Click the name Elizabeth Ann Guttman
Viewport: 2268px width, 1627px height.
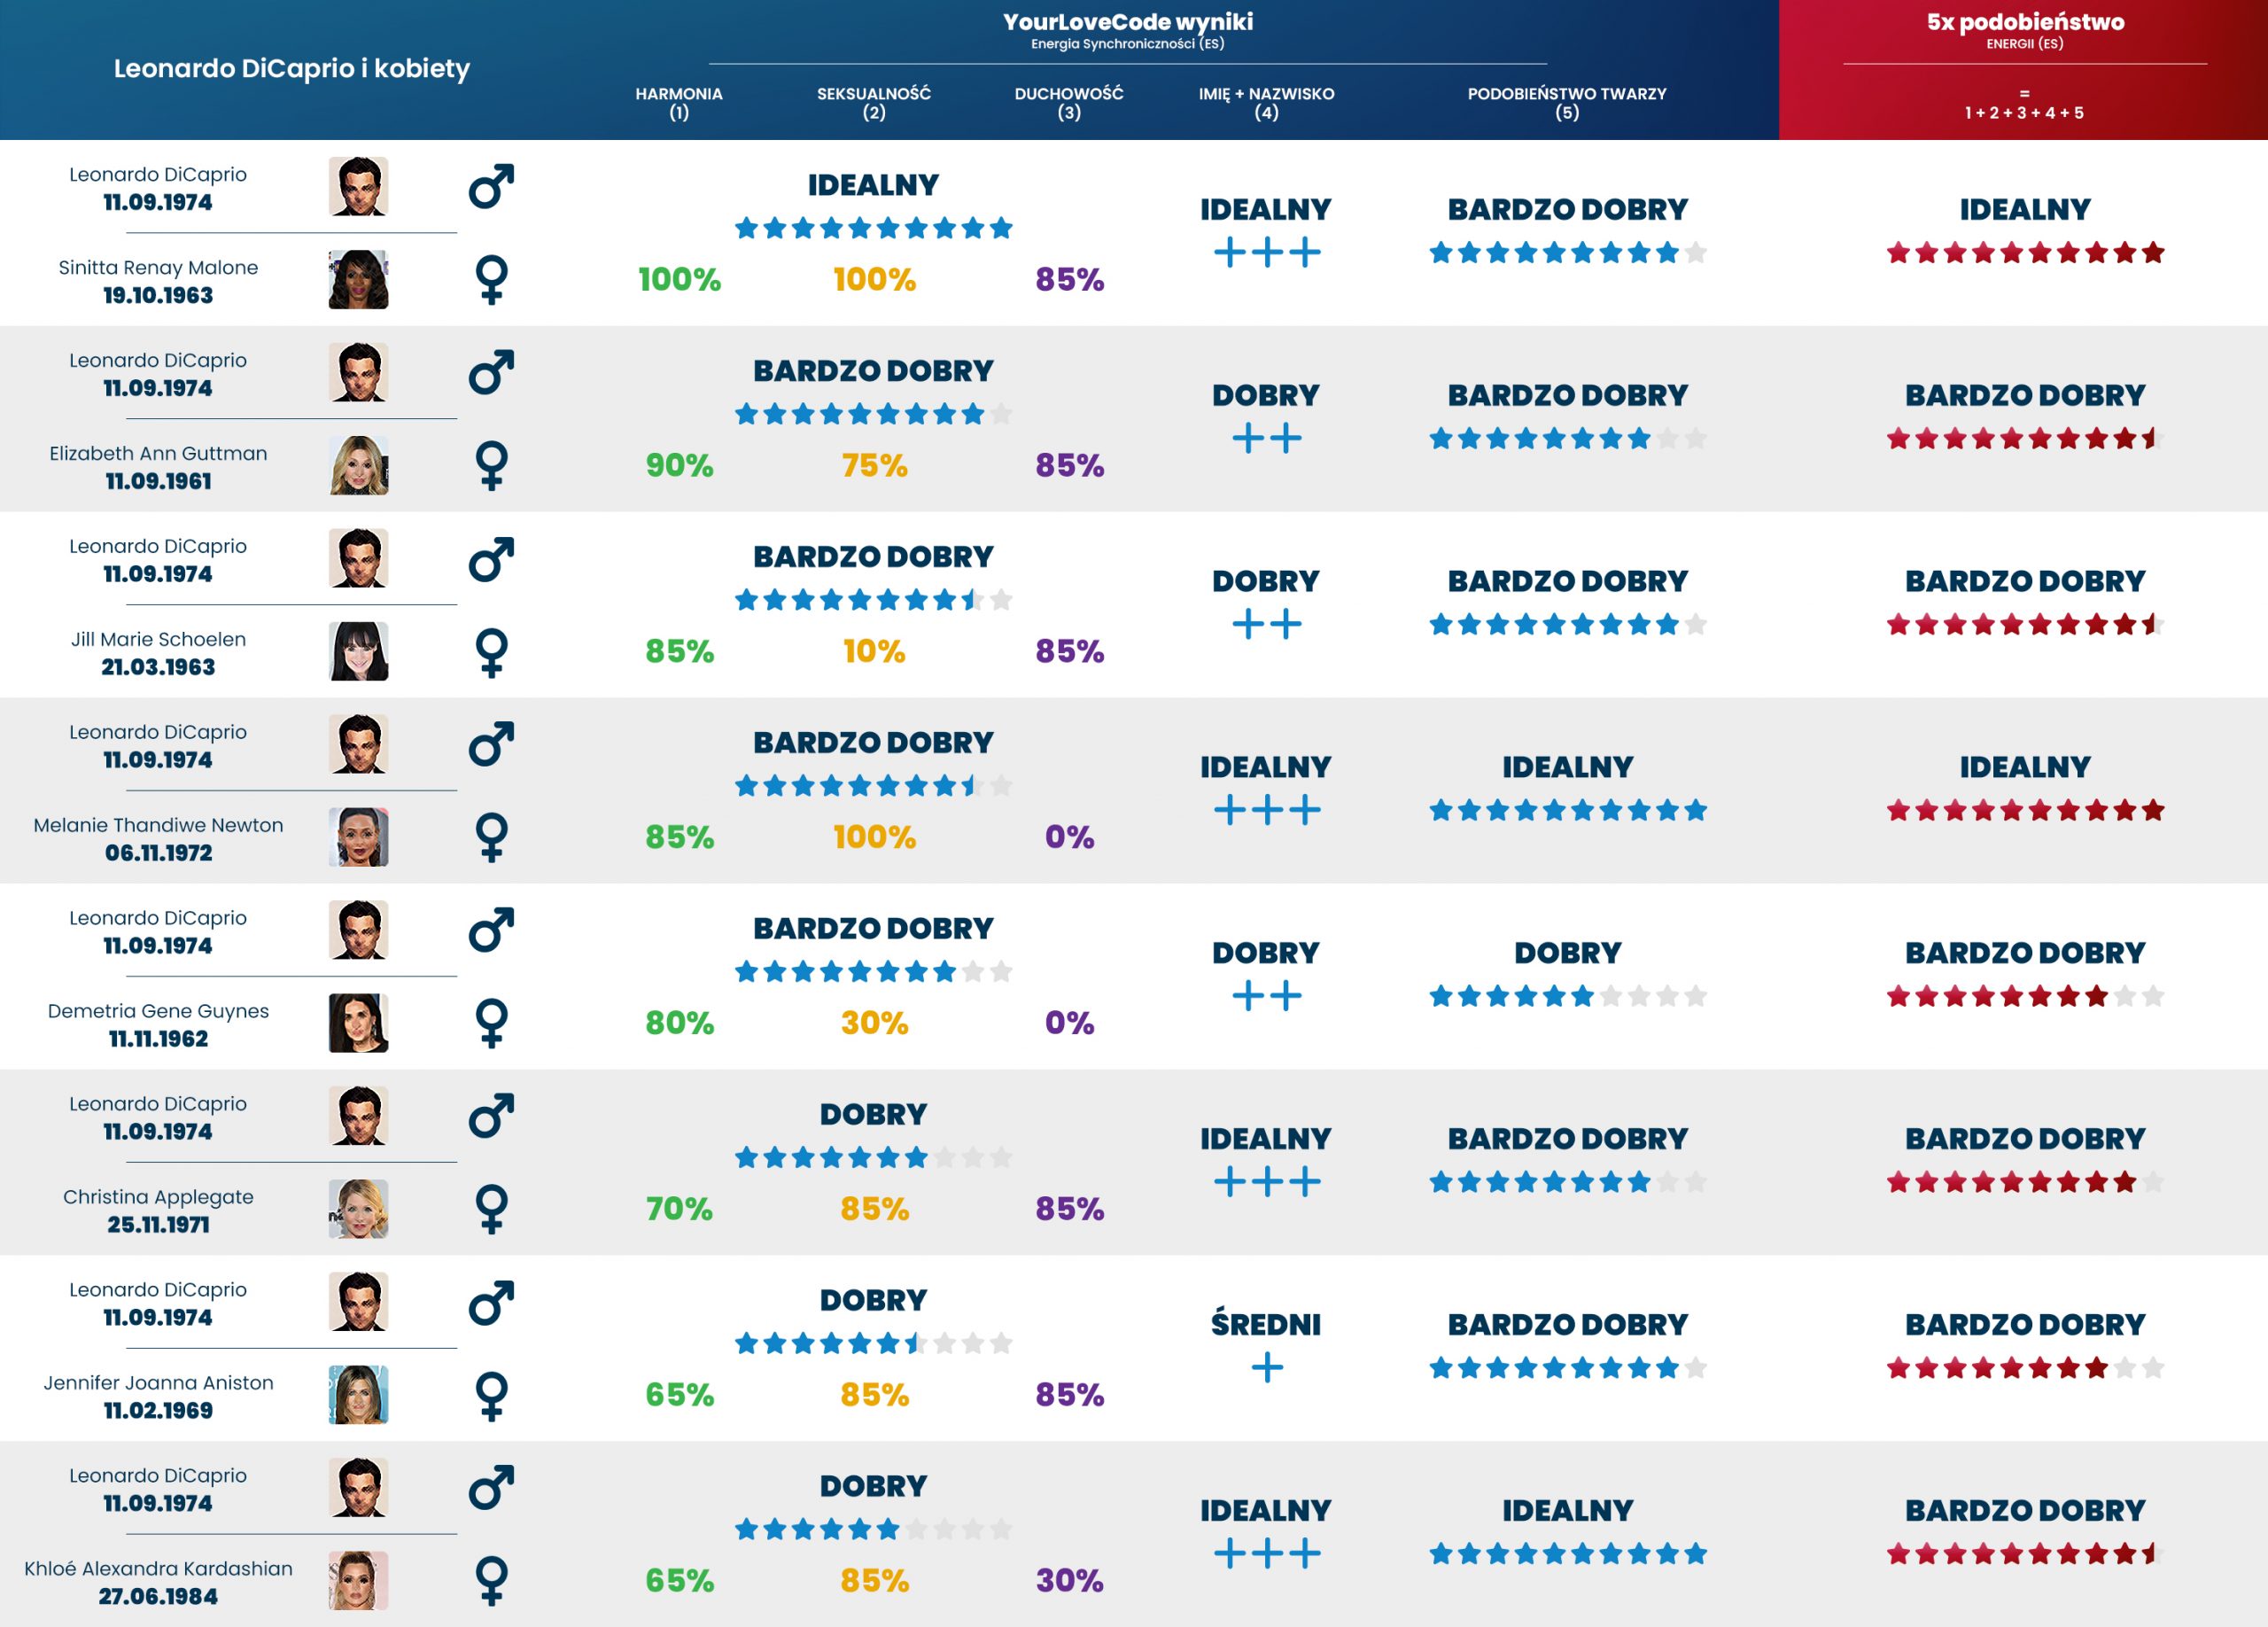click(158, 453)
